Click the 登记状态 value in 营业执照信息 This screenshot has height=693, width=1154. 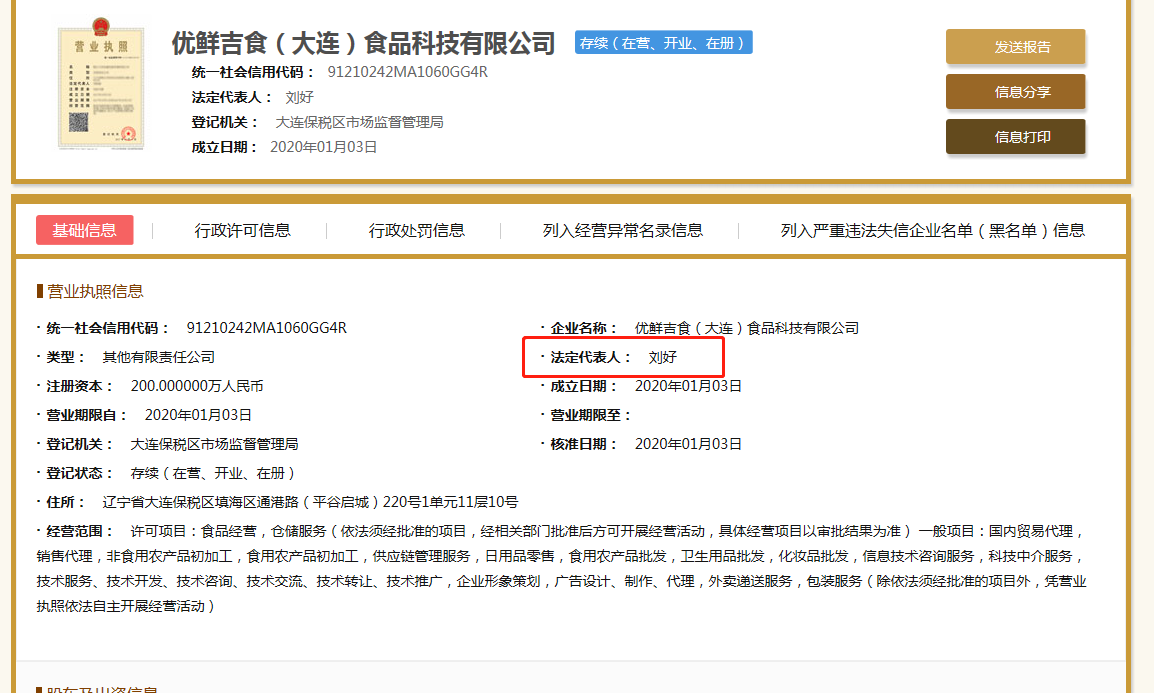pos(212,473)
